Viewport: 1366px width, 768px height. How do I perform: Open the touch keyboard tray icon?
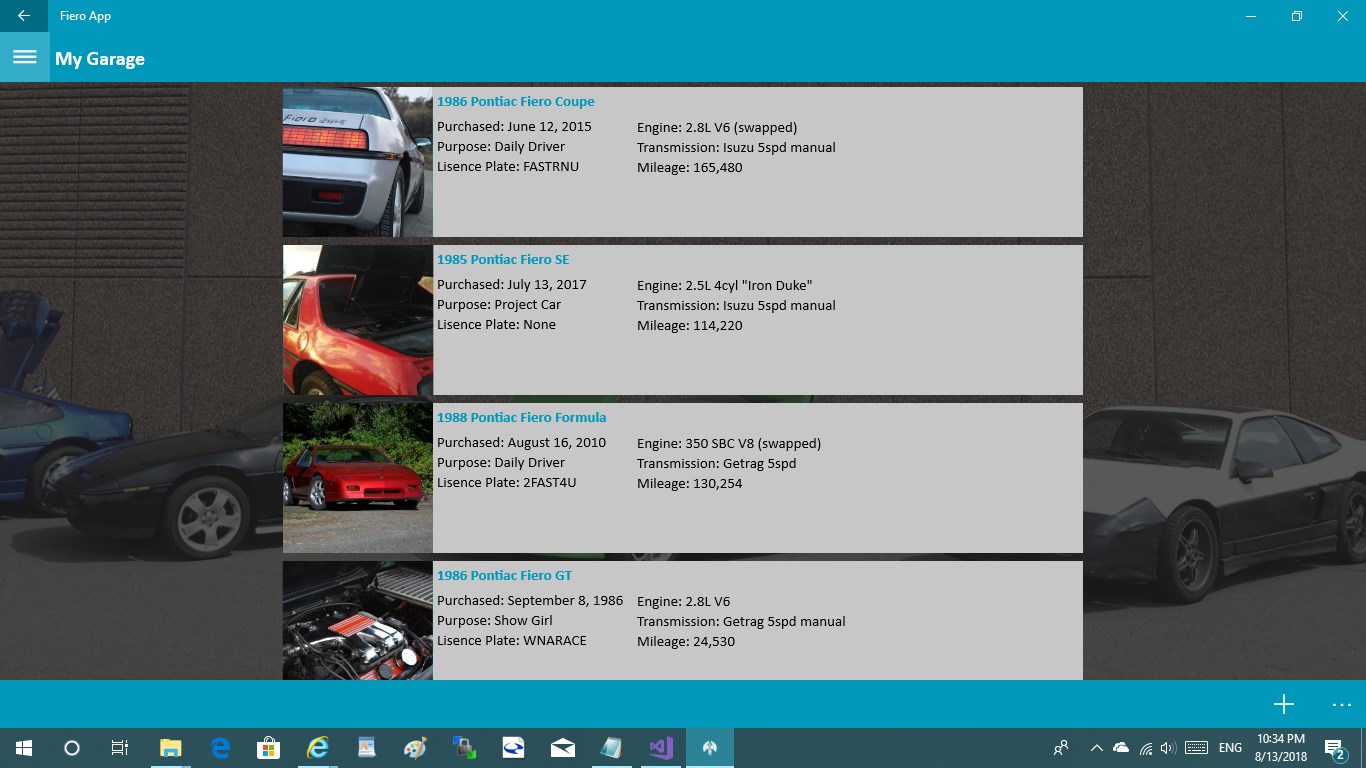pos(1195,747)
